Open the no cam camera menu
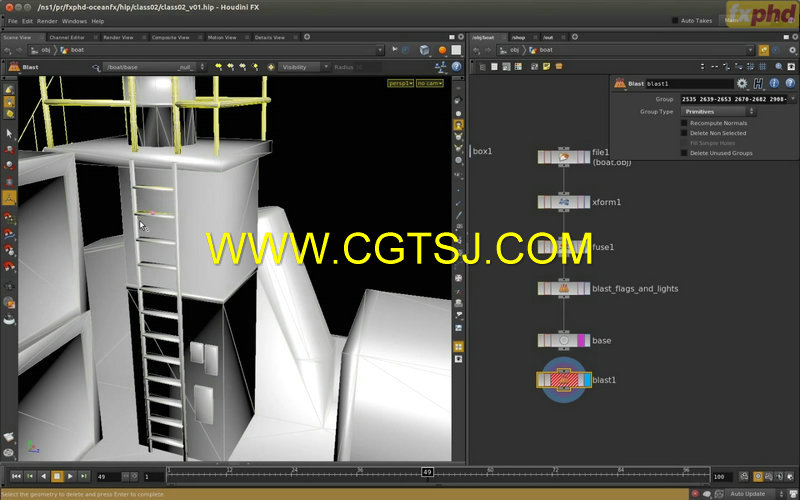Viewport: 800px width, 500px height. pyautogui.click(x=430, y=83)
